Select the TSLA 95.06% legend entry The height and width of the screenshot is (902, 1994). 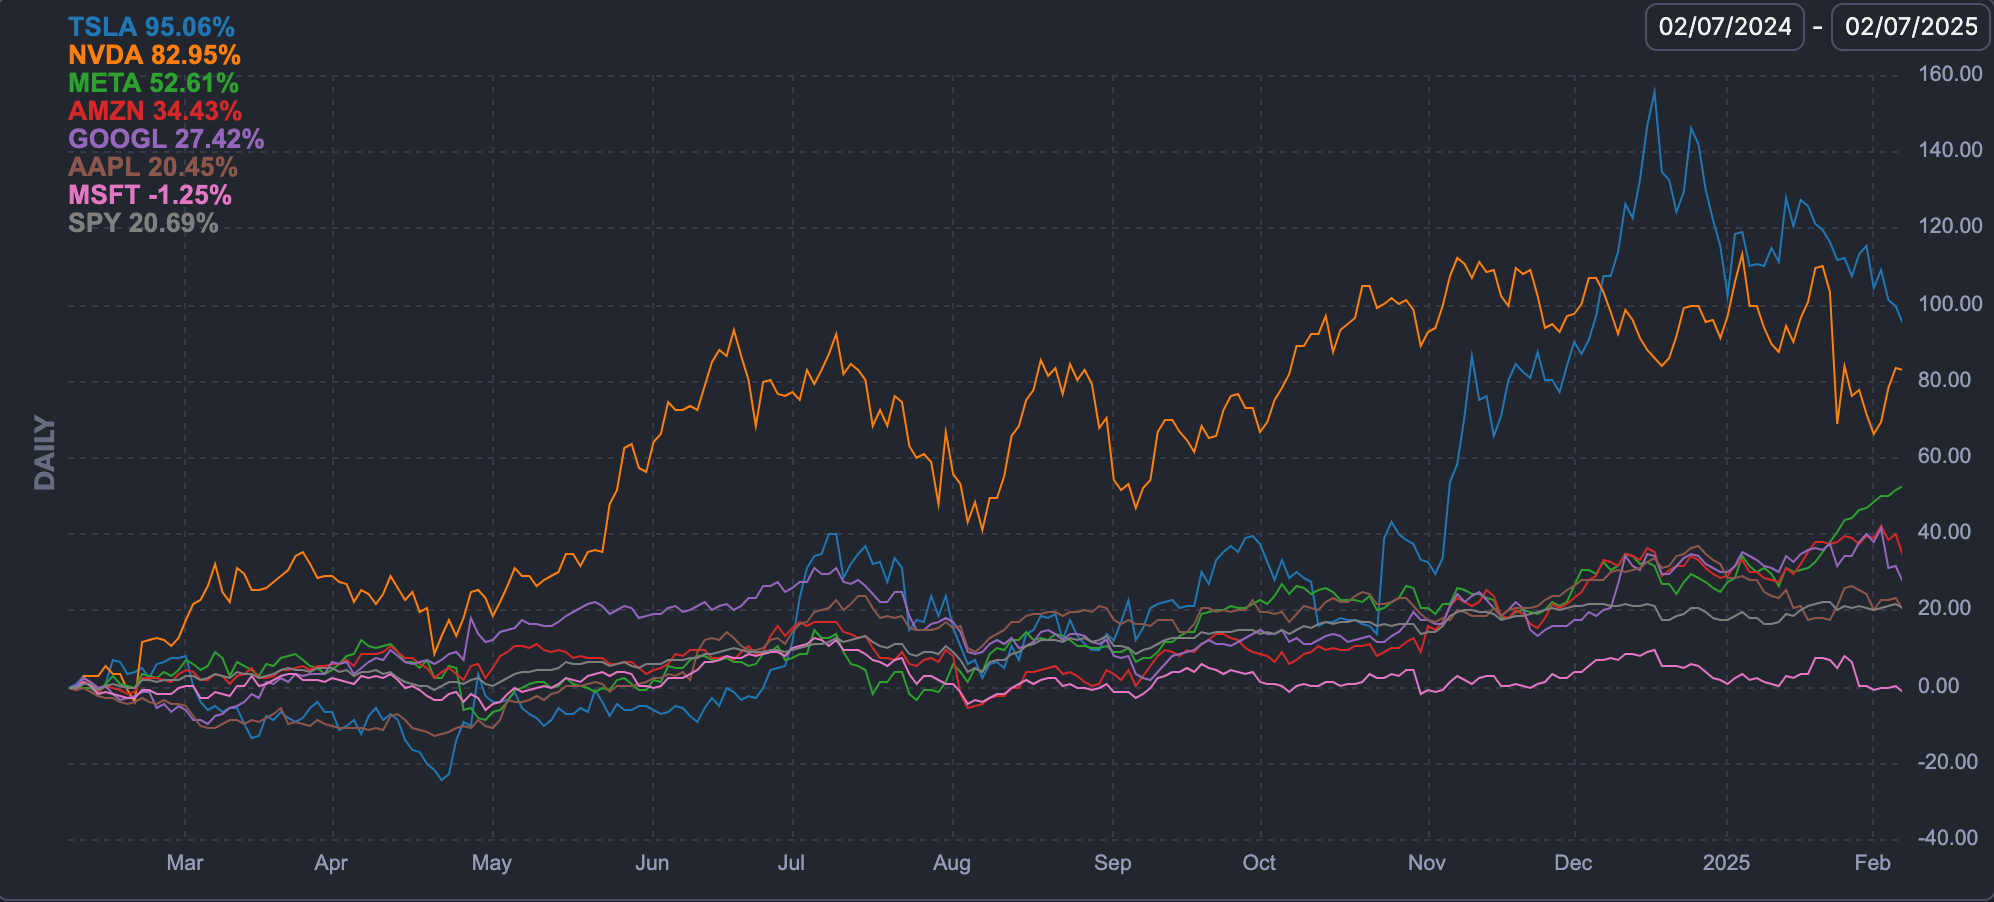[x=151, y=27]
